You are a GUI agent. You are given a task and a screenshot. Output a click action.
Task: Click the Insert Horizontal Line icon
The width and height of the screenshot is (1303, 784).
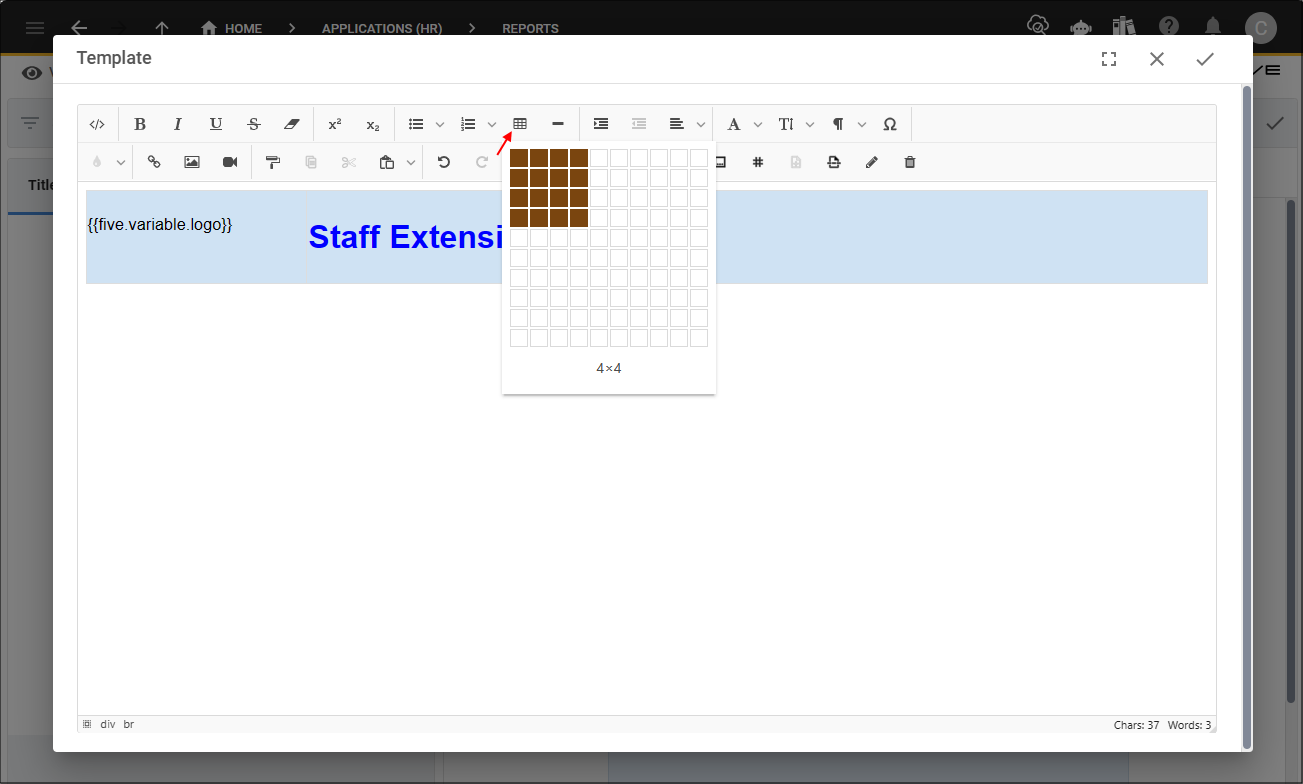click(x=557, y=123)
